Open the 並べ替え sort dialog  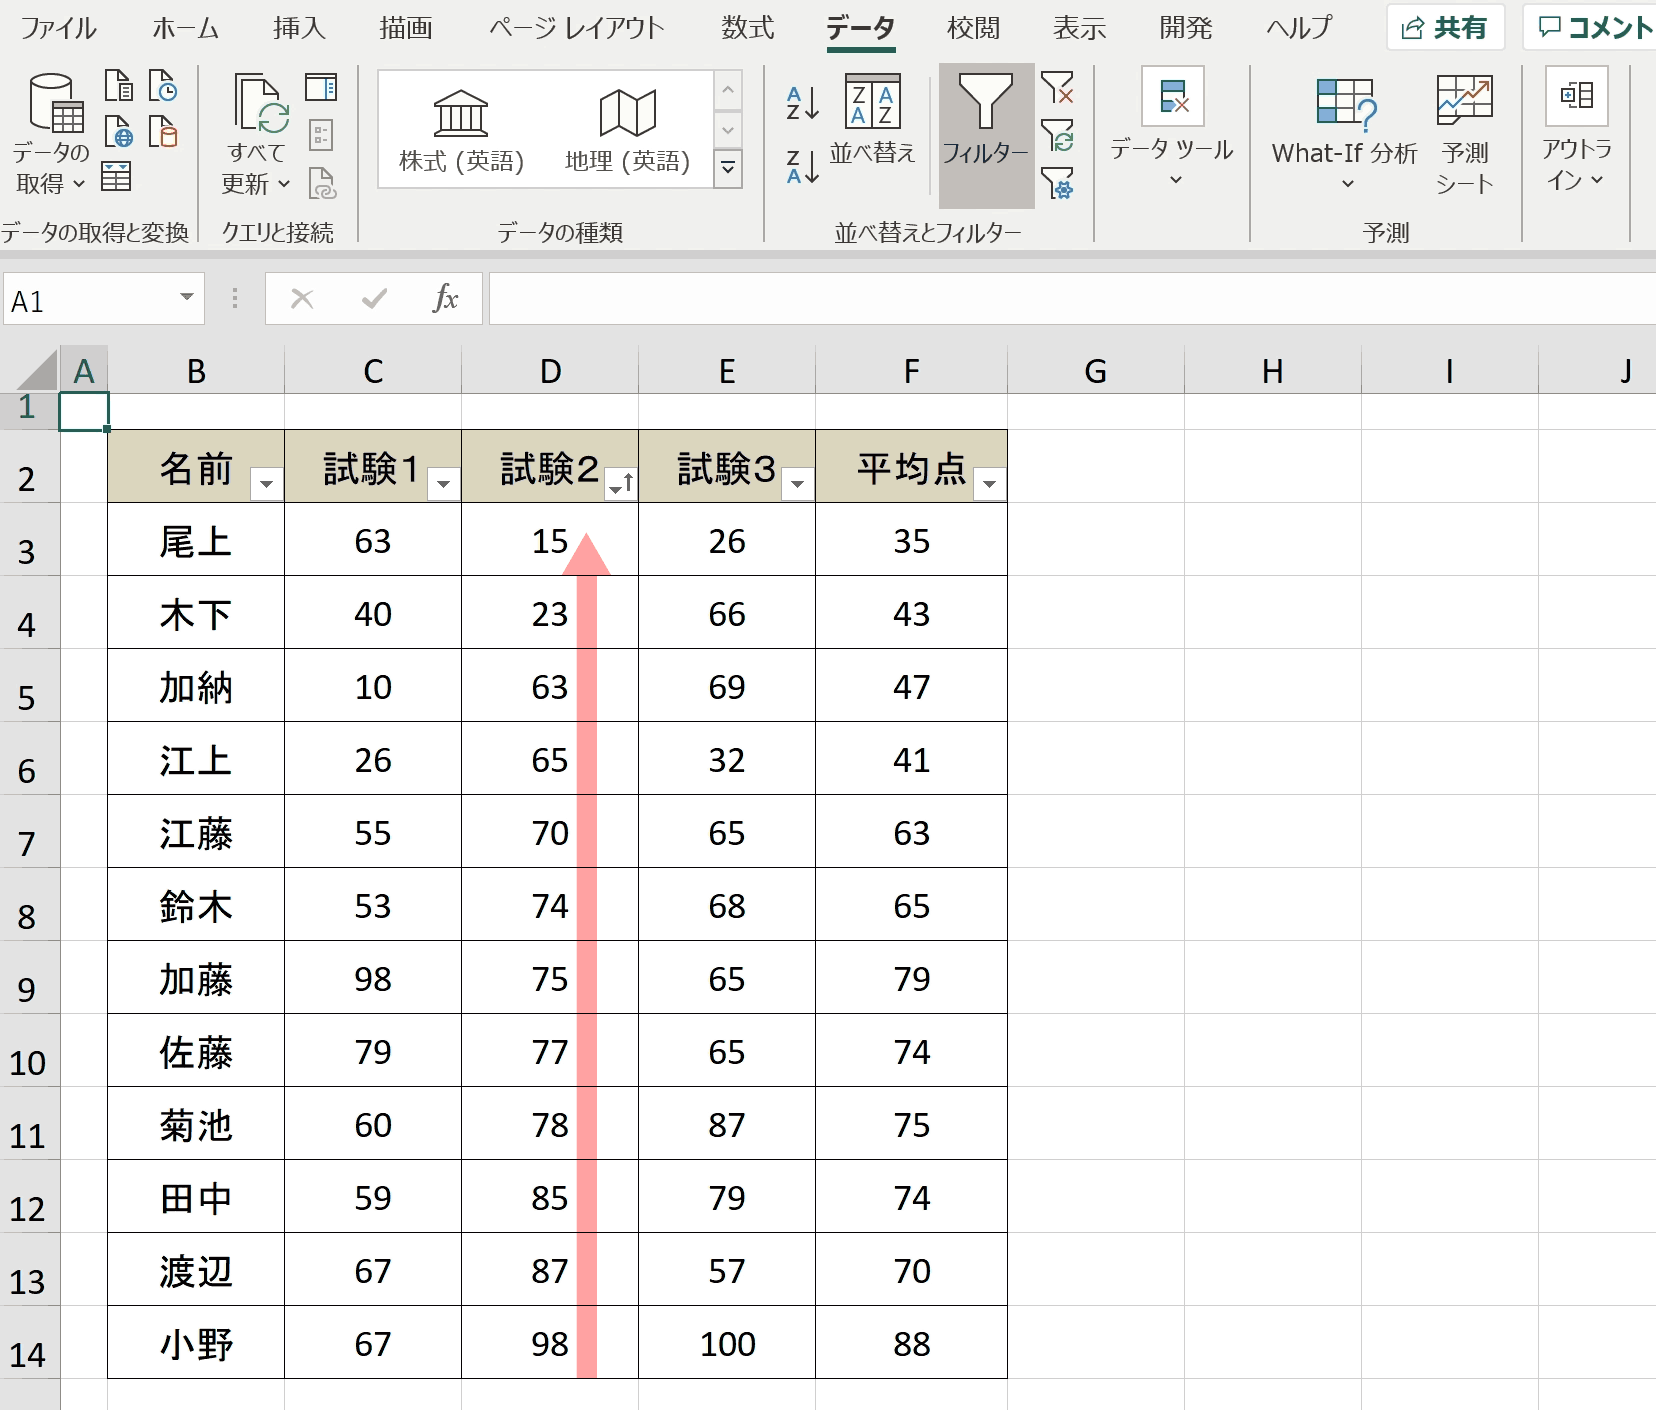(872, 119)
